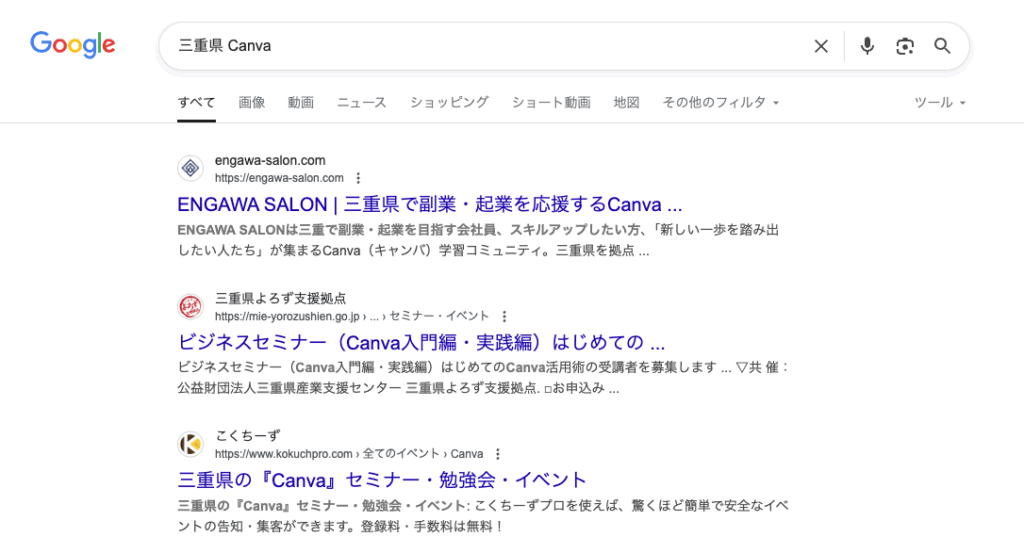
Task: Click the こくちーず site name
Action: pos(248,435)
